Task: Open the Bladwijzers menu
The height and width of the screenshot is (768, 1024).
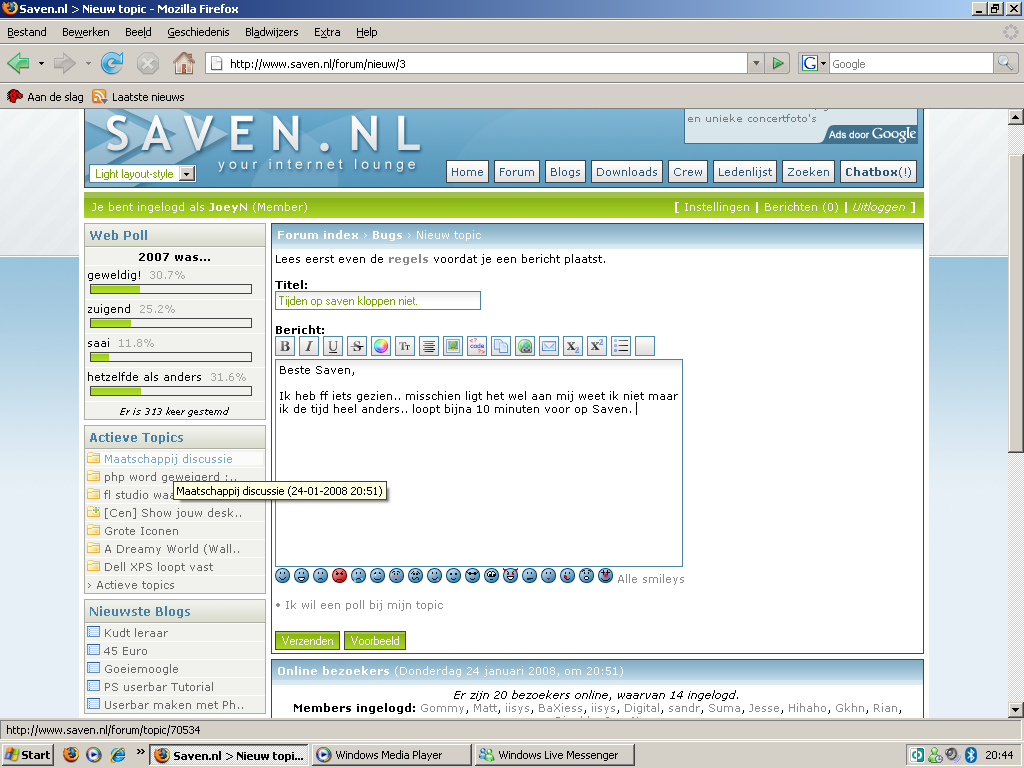Action: pos(271,32)
